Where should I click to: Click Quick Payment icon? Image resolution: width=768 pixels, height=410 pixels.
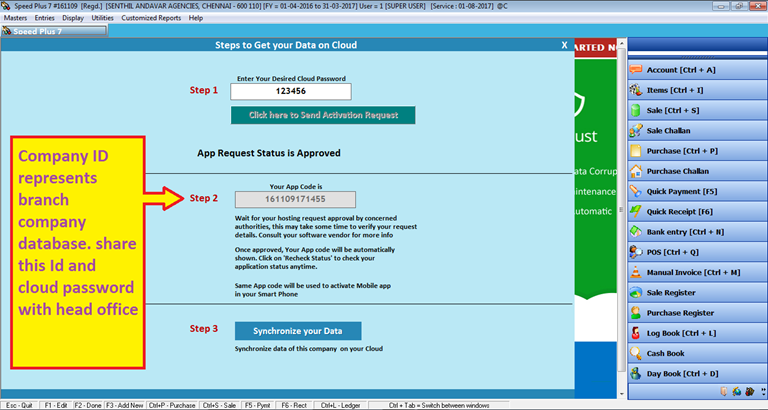pyautogui.click(x=636, y=192)
